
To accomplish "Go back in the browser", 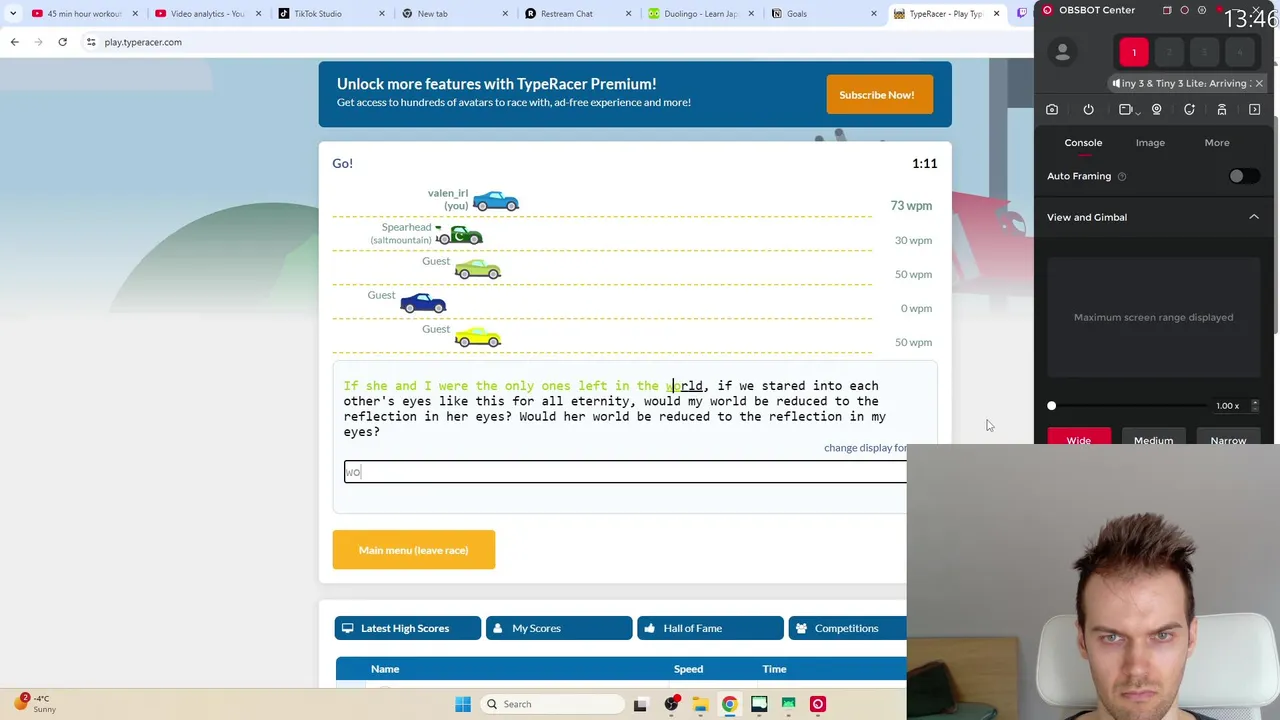I will pos(14,42).
